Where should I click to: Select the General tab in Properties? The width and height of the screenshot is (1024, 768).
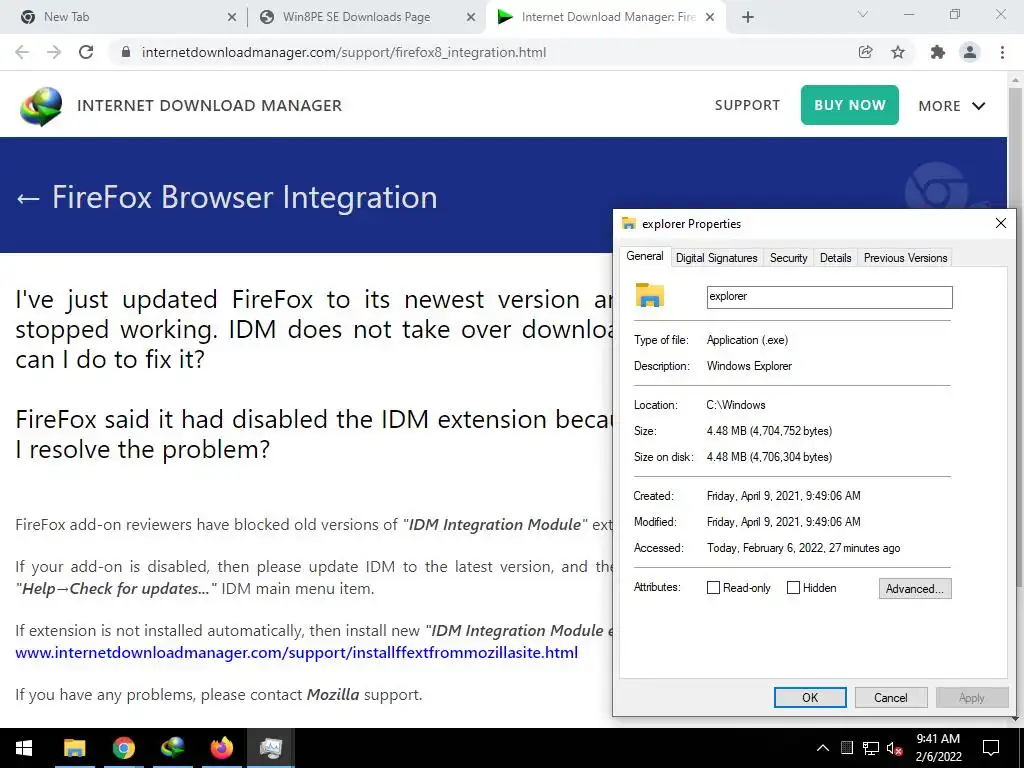click(645, 256)
